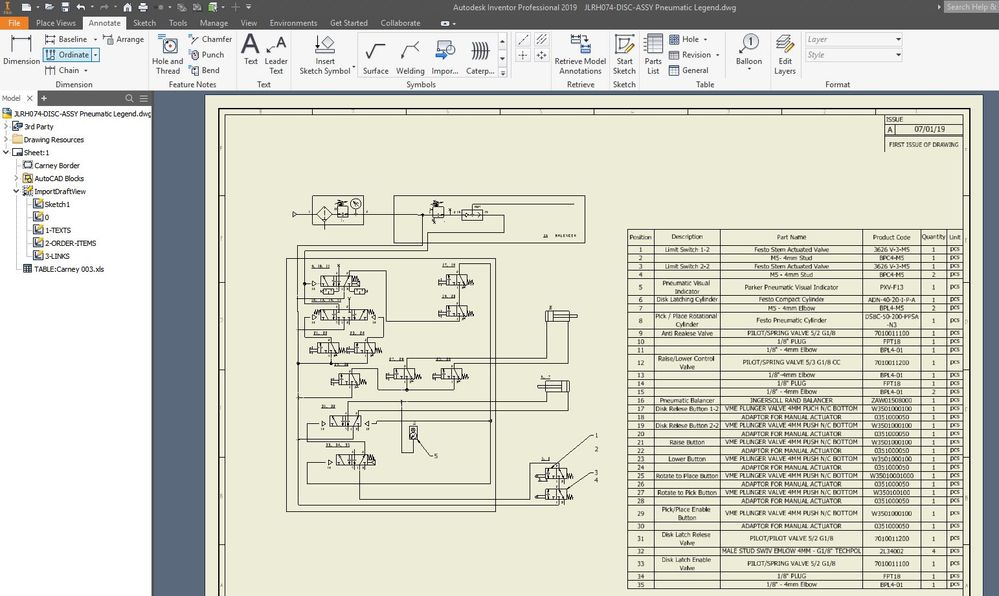Open browser panel menu icon
The width and height of the screenshot is (999, 596).
[144, 98]
